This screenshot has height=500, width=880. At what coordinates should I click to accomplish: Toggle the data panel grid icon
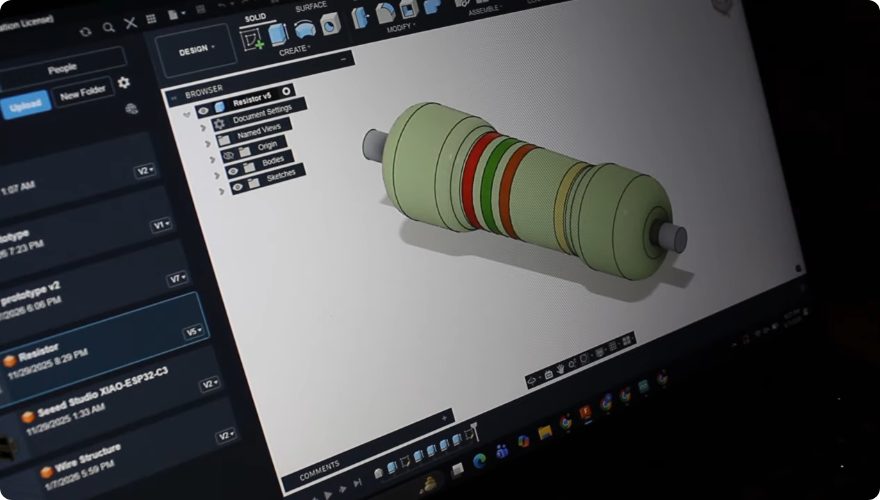click(151, 19)
